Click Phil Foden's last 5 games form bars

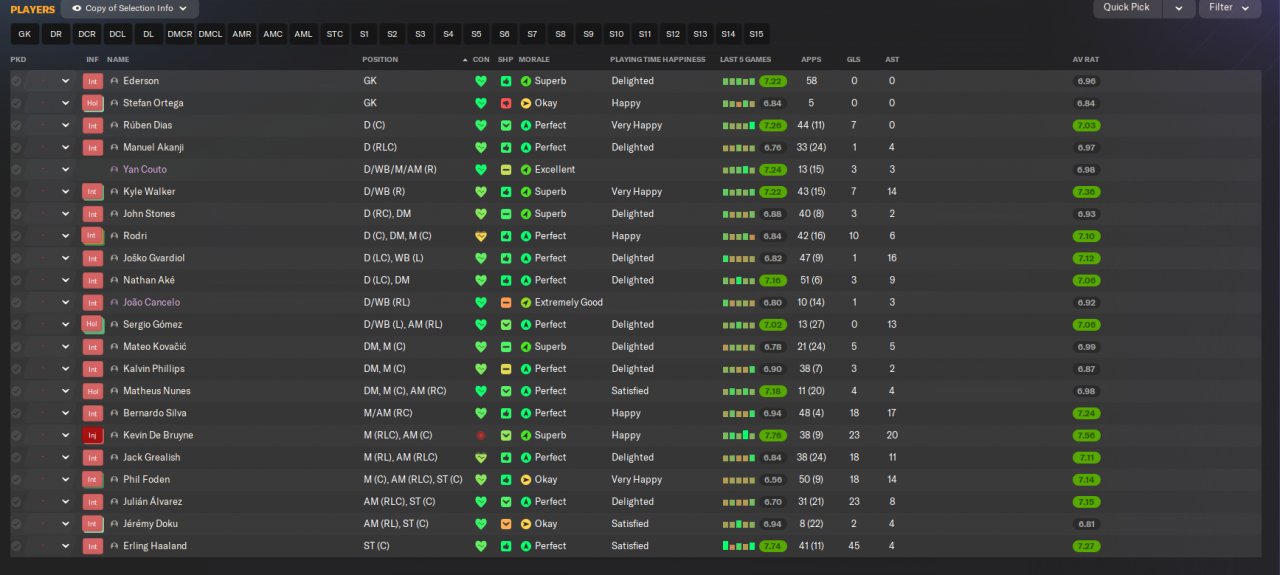(738, 480)
